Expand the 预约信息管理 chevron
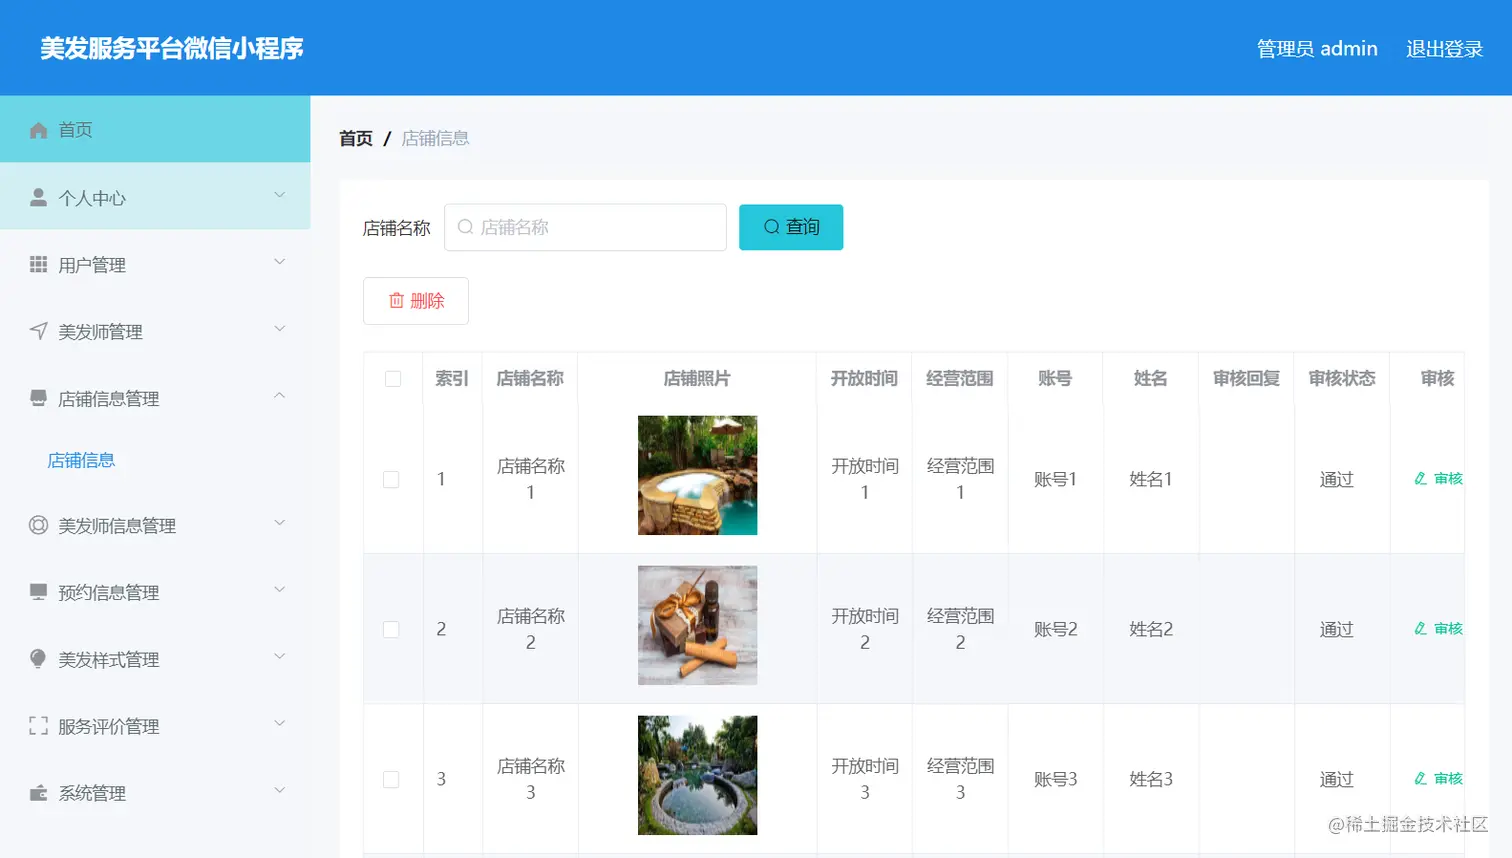The width and height of the screenshot is (1512, 858). 280,590
